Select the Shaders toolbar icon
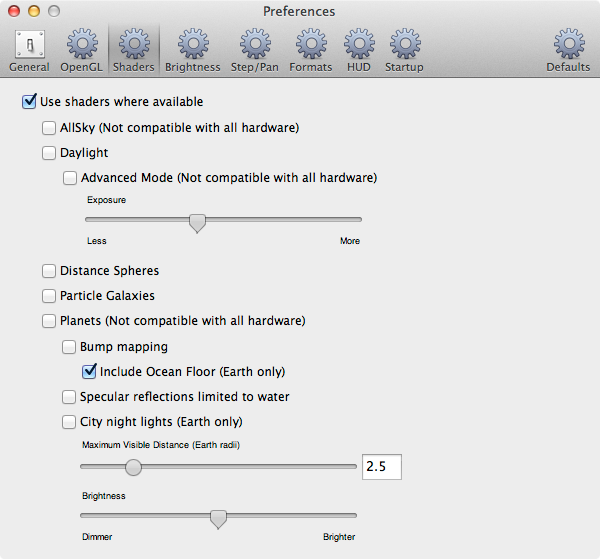Viewport: 600px width, 559px height. pos(133,50)
